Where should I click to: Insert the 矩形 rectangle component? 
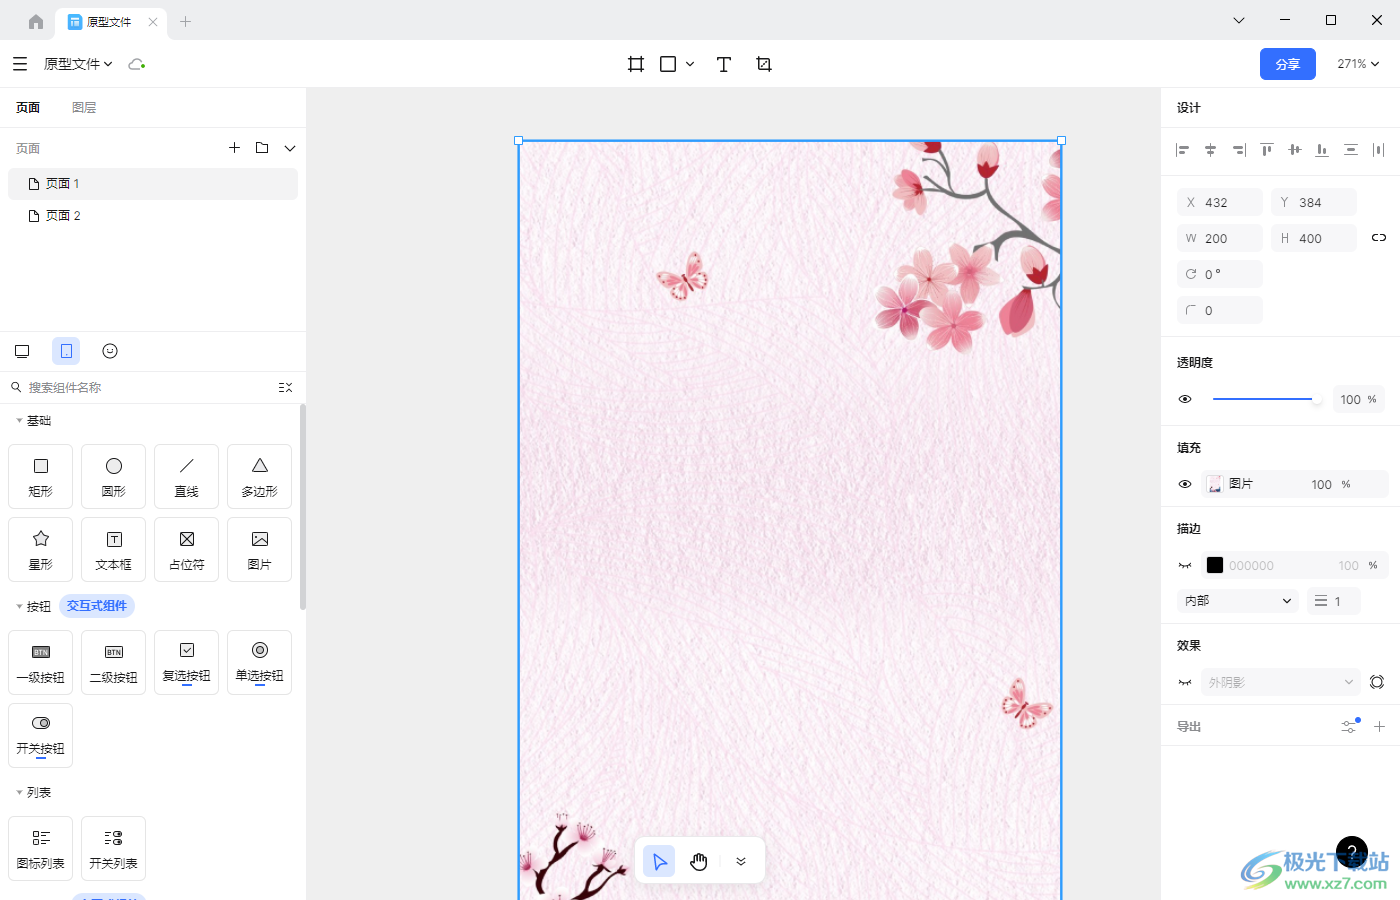(x=41, y=477)
